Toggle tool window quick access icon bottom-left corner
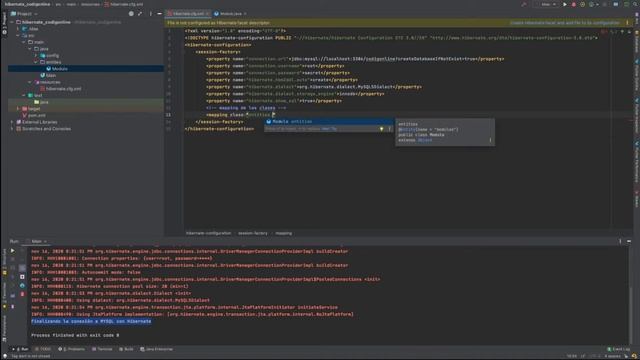This screenshot has height=360, width=640. point(4,356)
